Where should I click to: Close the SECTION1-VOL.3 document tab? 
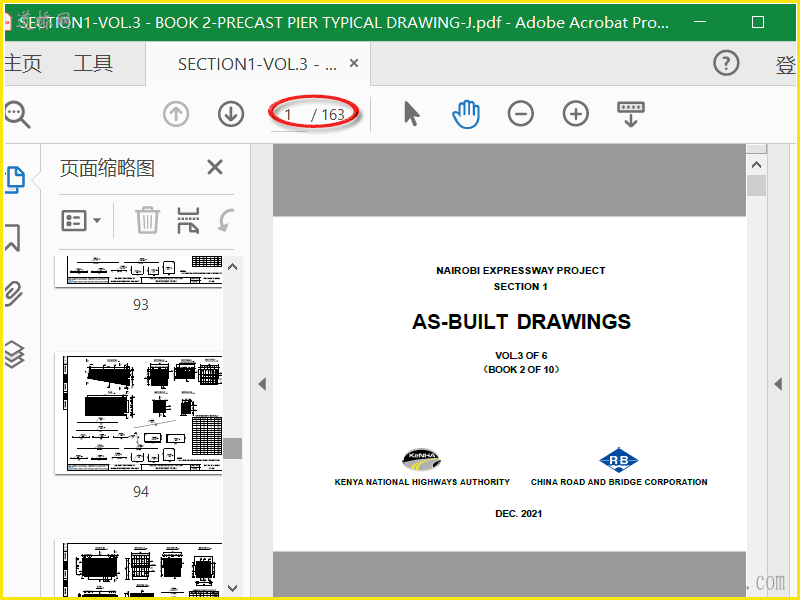[354, 63]
